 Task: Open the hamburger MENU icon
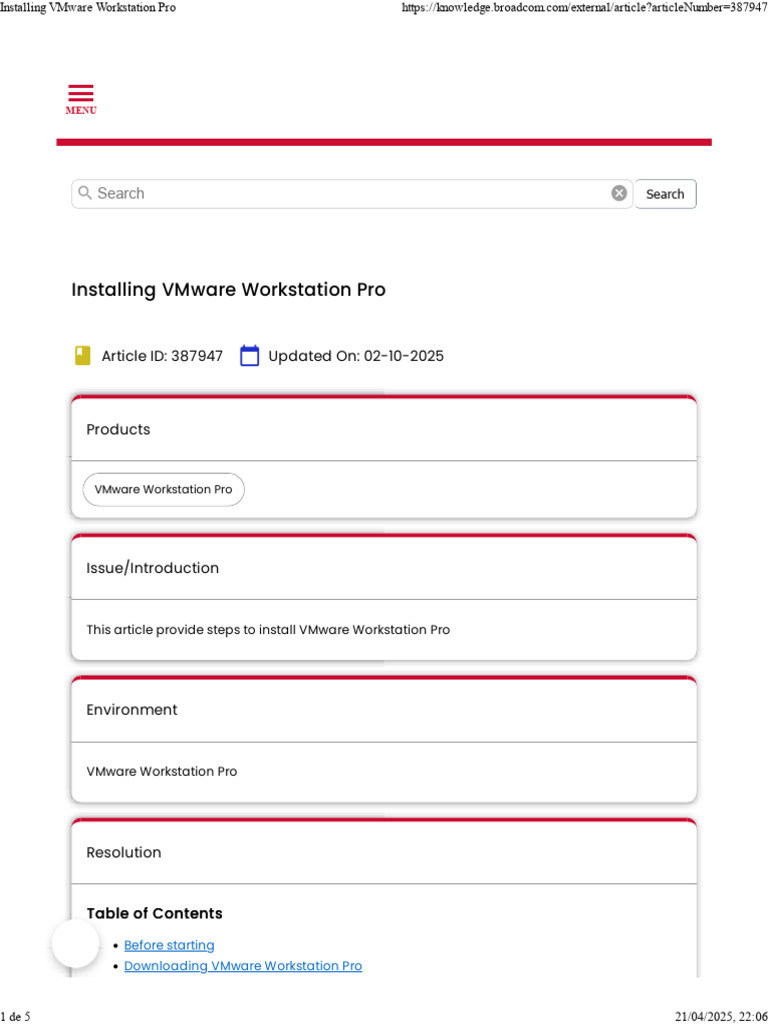pyautogui.click(x=81, y=93)
